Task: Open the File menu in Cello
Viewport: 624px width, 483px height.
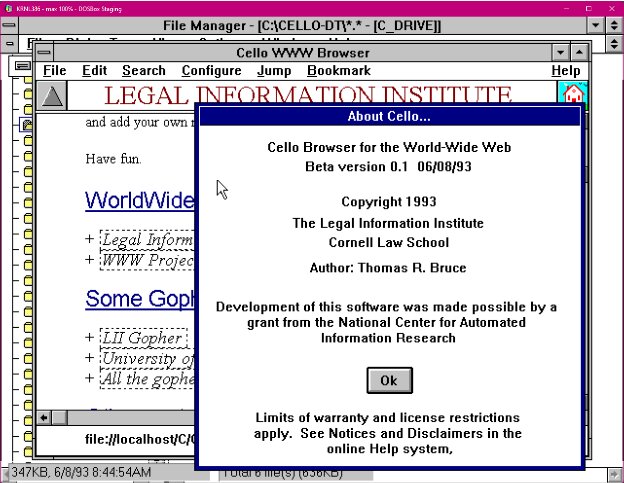Action: click(55, 70)
